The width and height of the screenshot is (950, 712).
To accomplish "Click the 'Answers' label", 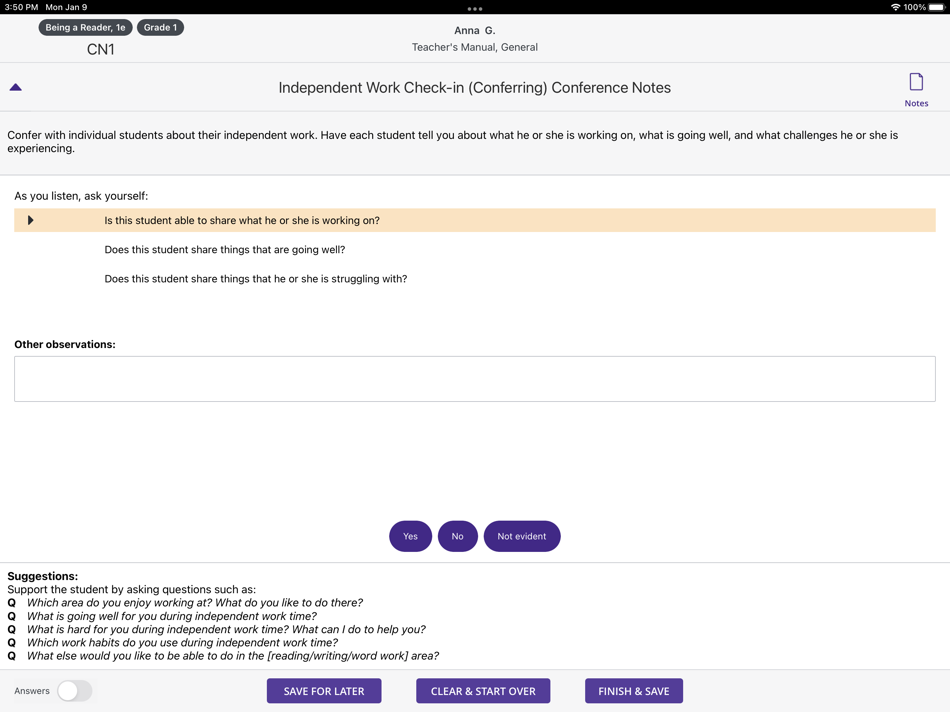I will click(x=32, y=691).
